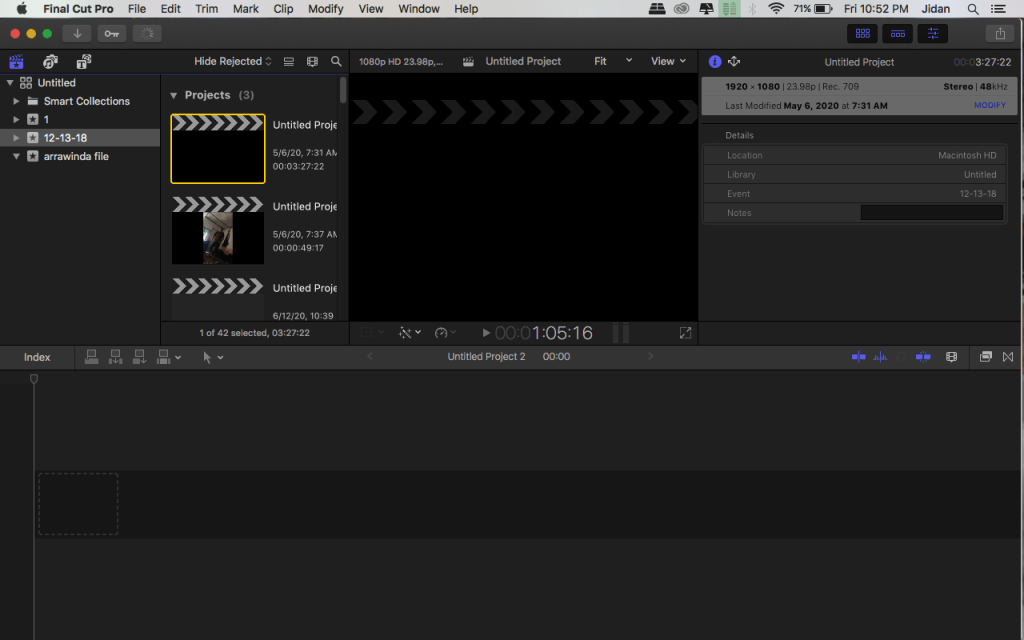This screenshot has width=1024, height=640.
Task: Click the MODIFY link in inspector
Action: (990, 105)
